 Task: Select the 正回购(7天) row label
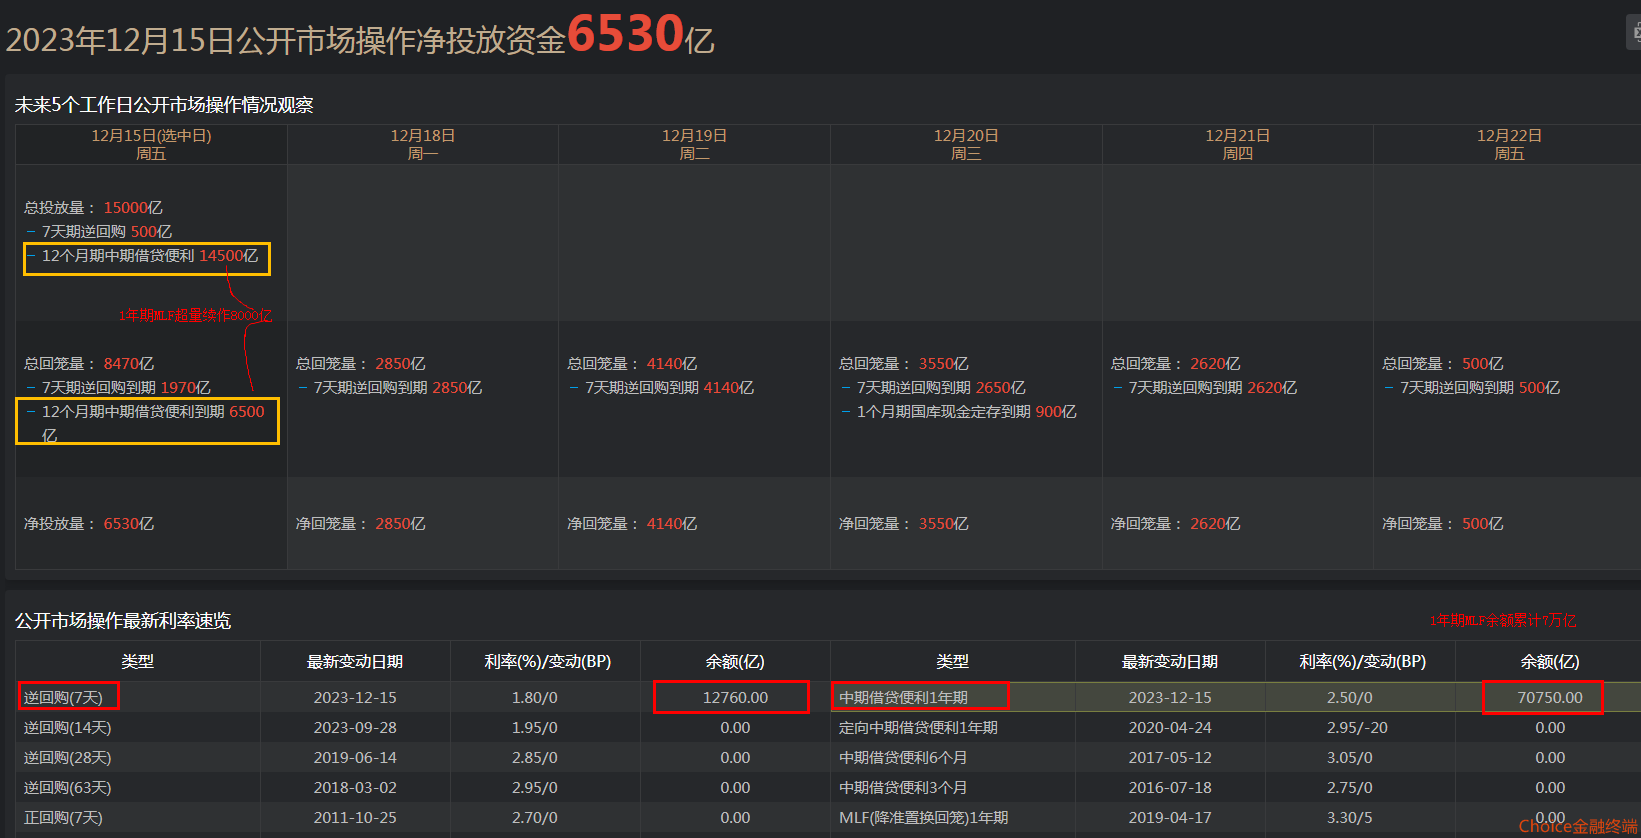(x=64, y=817)
